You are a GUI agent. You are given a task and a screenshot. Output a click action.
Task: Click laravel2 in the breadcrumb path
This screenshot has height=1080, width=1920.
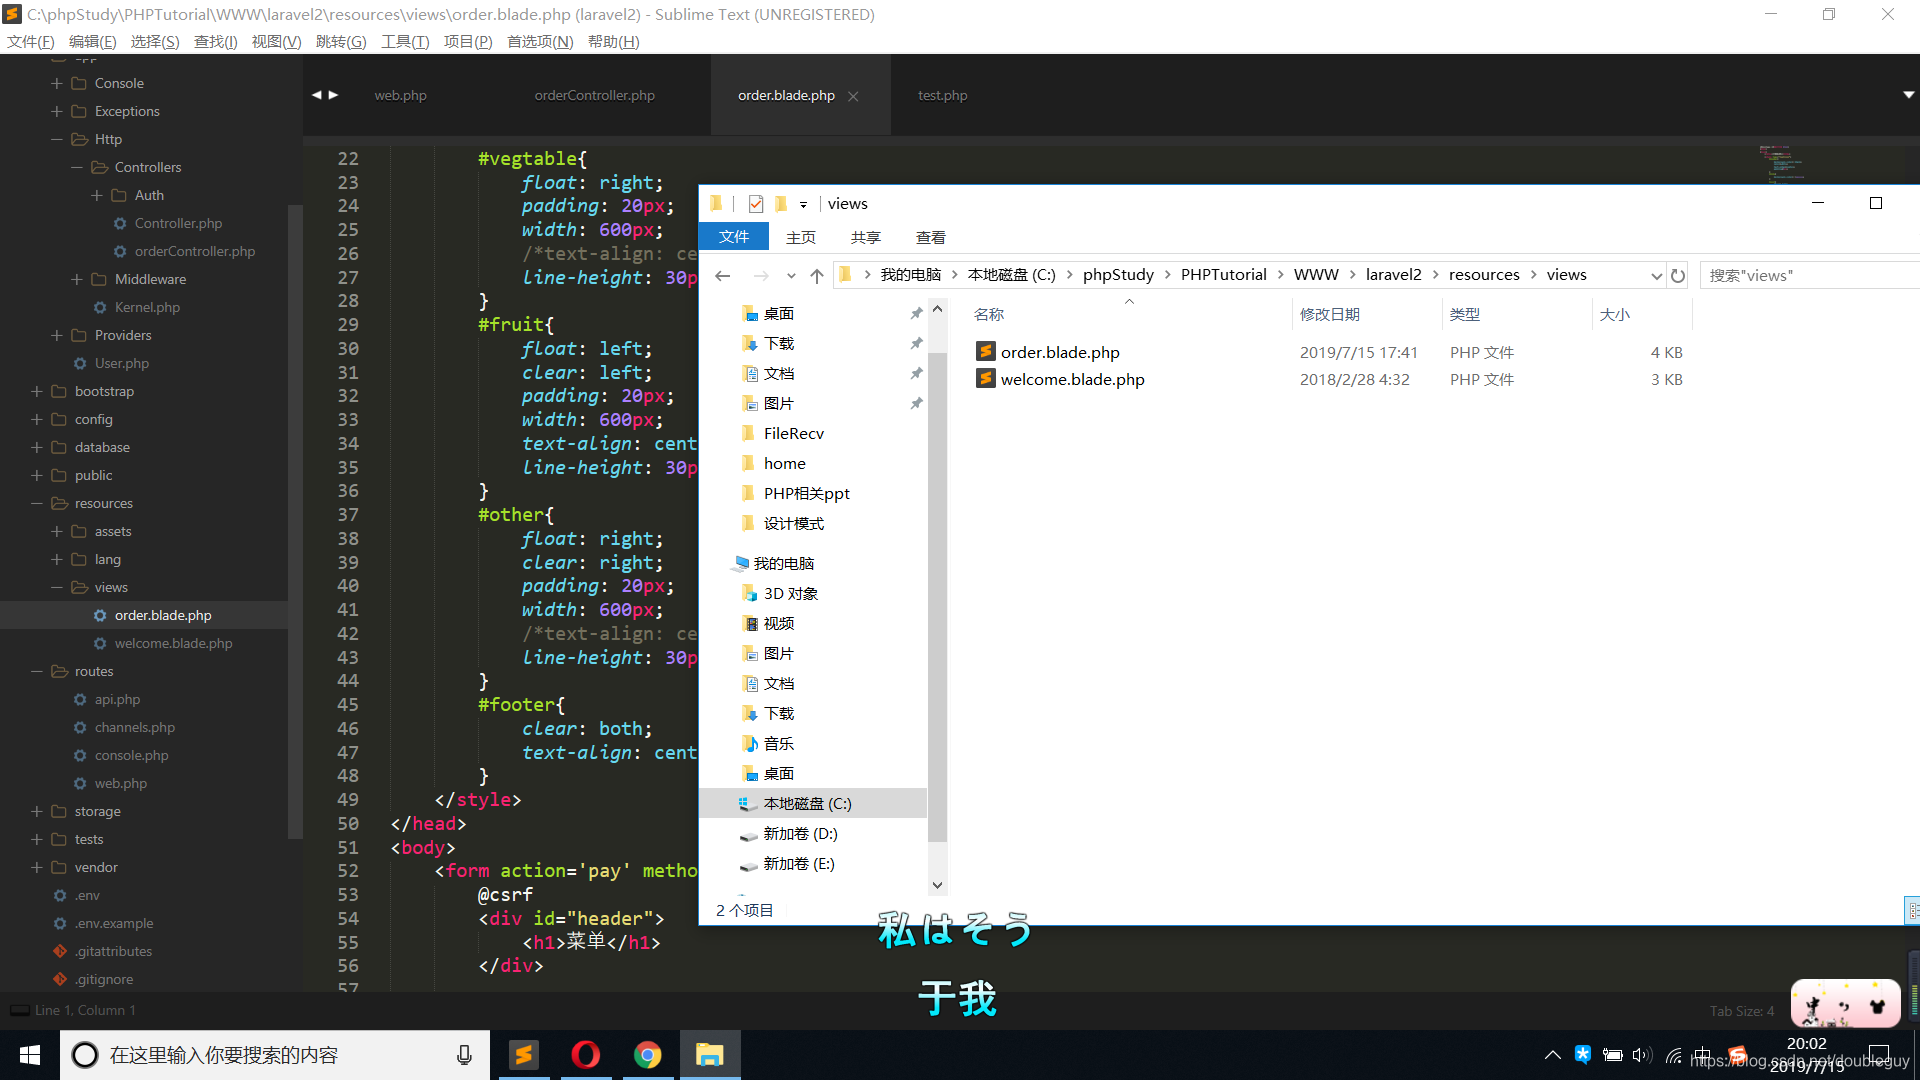coord(1393,275)
